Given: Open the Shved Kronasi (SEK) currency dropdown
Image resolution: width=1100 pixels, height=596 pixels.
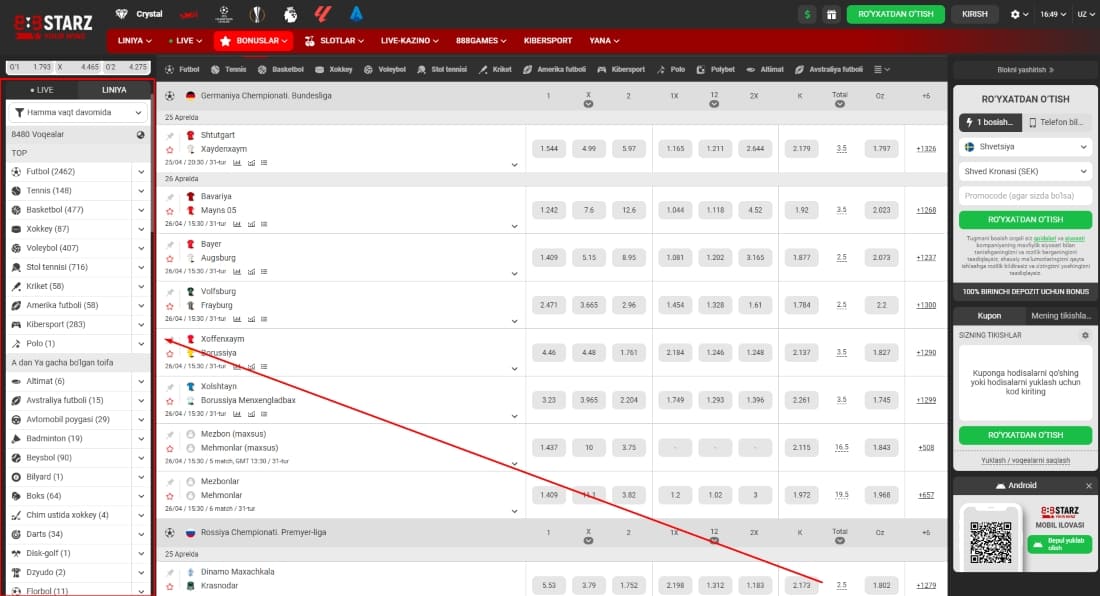Looking at the screenshot, I should [1025, 171].
